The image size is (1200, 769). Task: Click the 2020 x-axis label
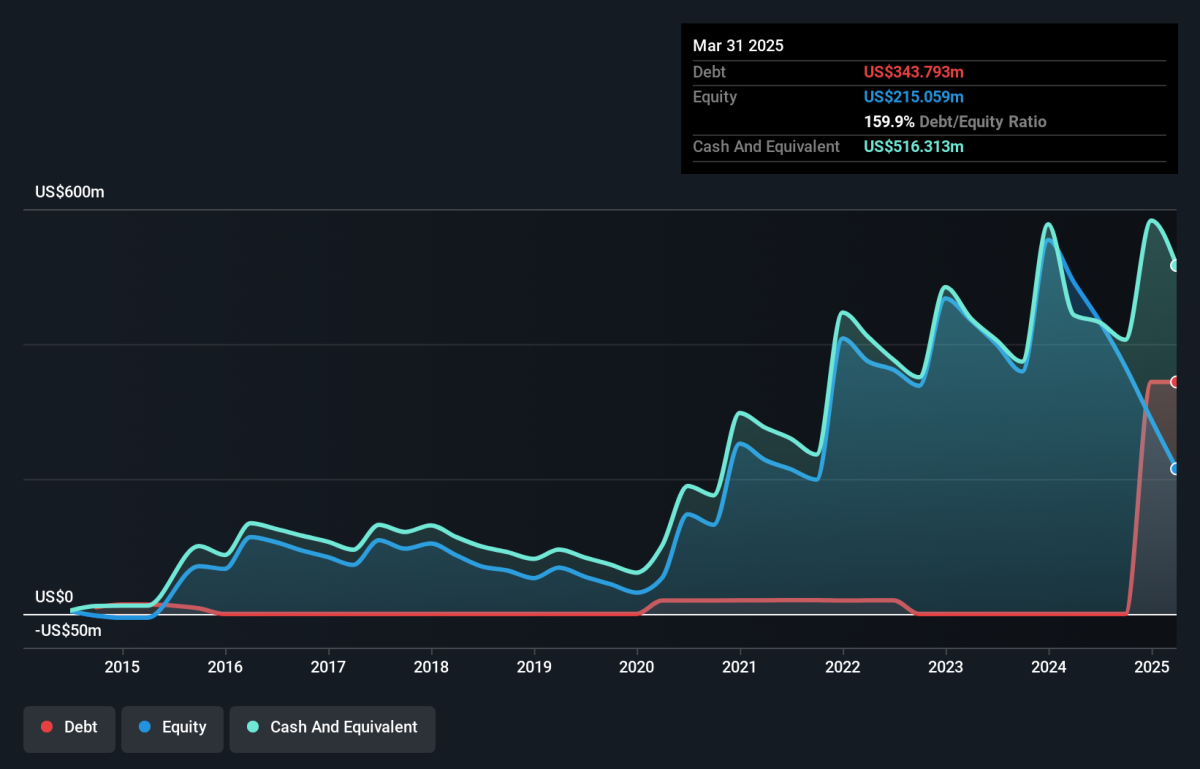pyautogui.click(x=637, y=667)
